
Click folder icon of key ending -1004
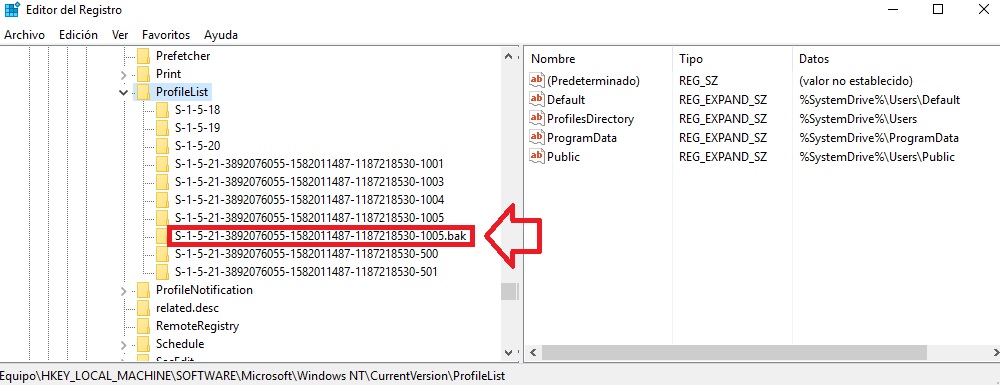(162, 200)
